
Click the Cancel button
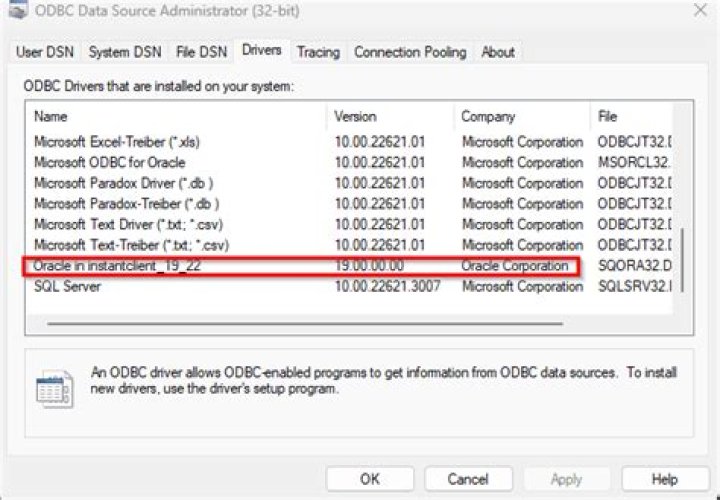pyautogui.click(x=468, y=479)
